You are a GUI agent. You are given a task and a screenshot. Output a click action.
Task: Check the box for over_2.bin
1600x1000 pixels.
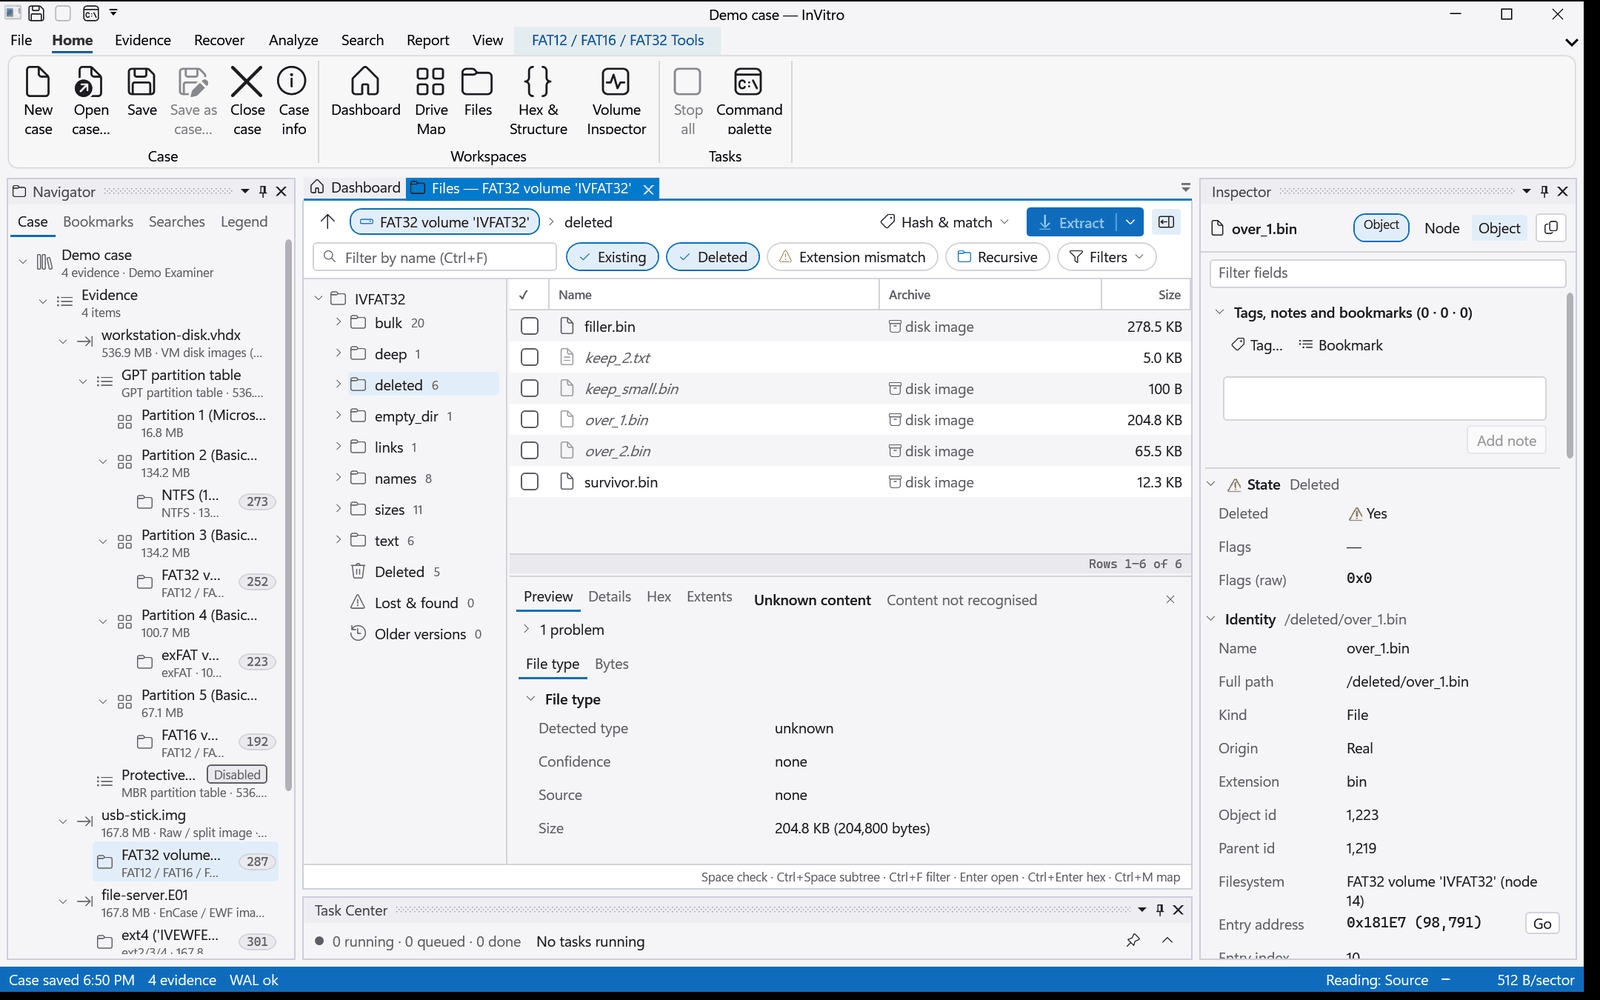pyautogui.click(x=530, y=451)
